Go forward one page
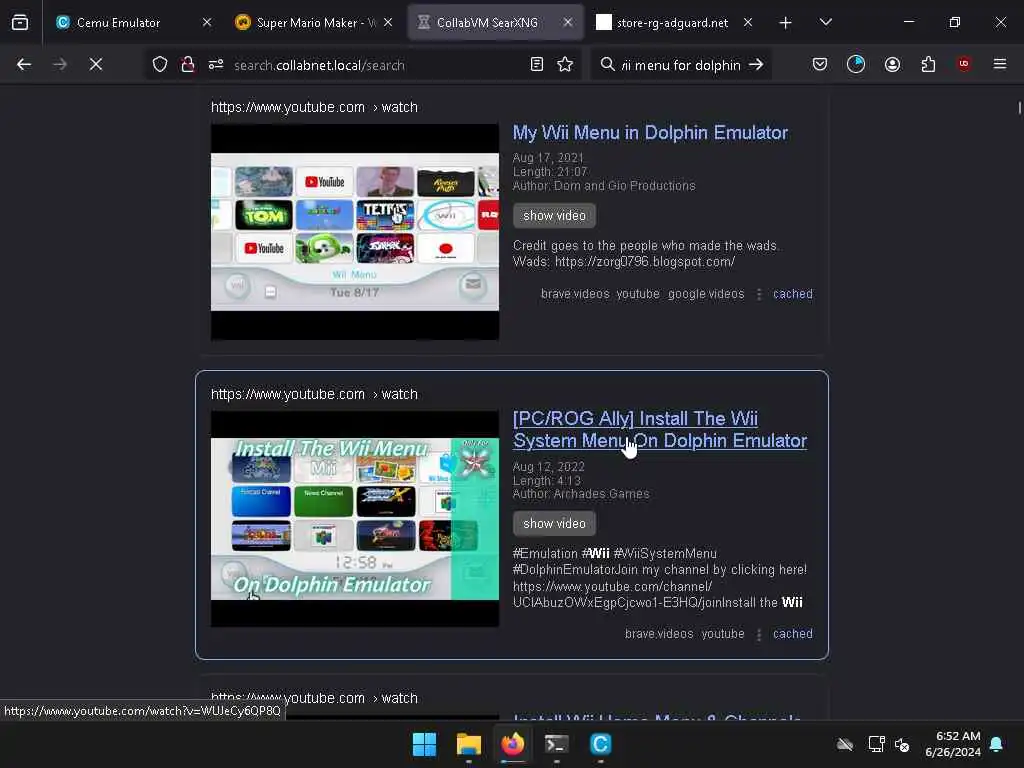Screen dimensions: 1024x768 (59, 64)
